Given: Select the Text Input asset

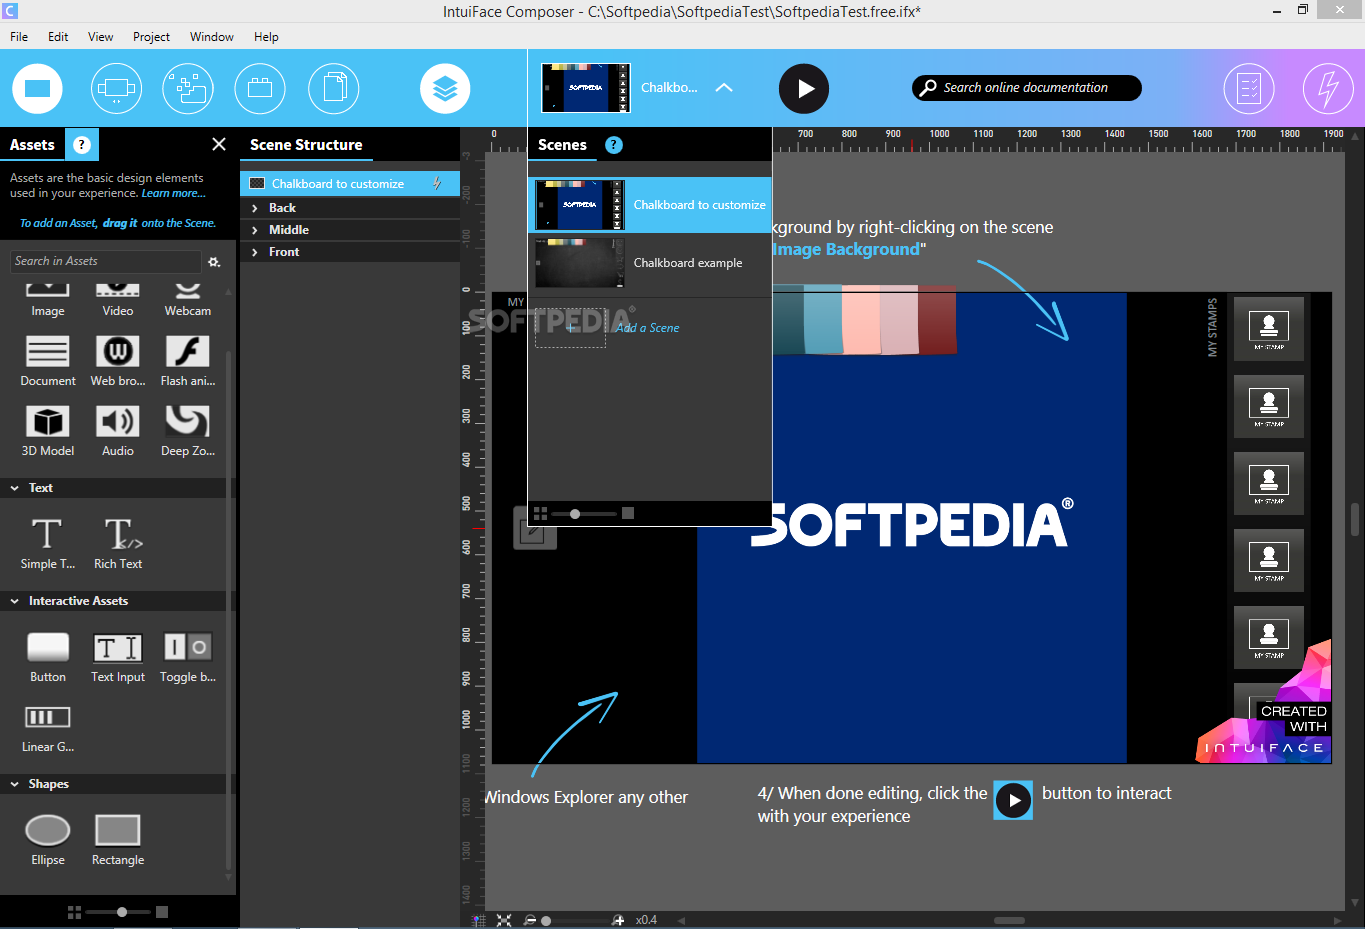Looking at the screenshot, I should (x=118, y=657).
